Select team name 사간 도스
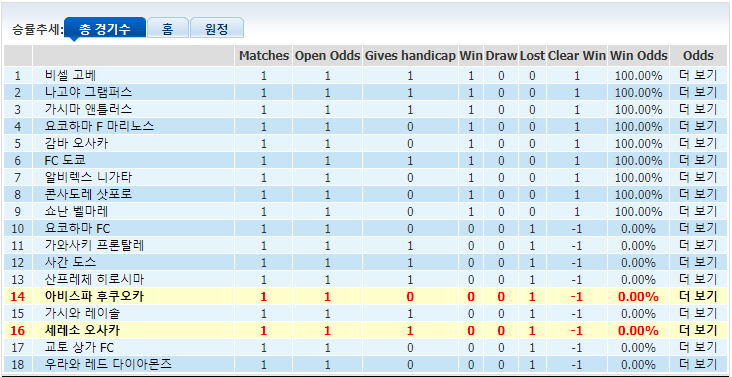732x377 pixels. point(70,263)
